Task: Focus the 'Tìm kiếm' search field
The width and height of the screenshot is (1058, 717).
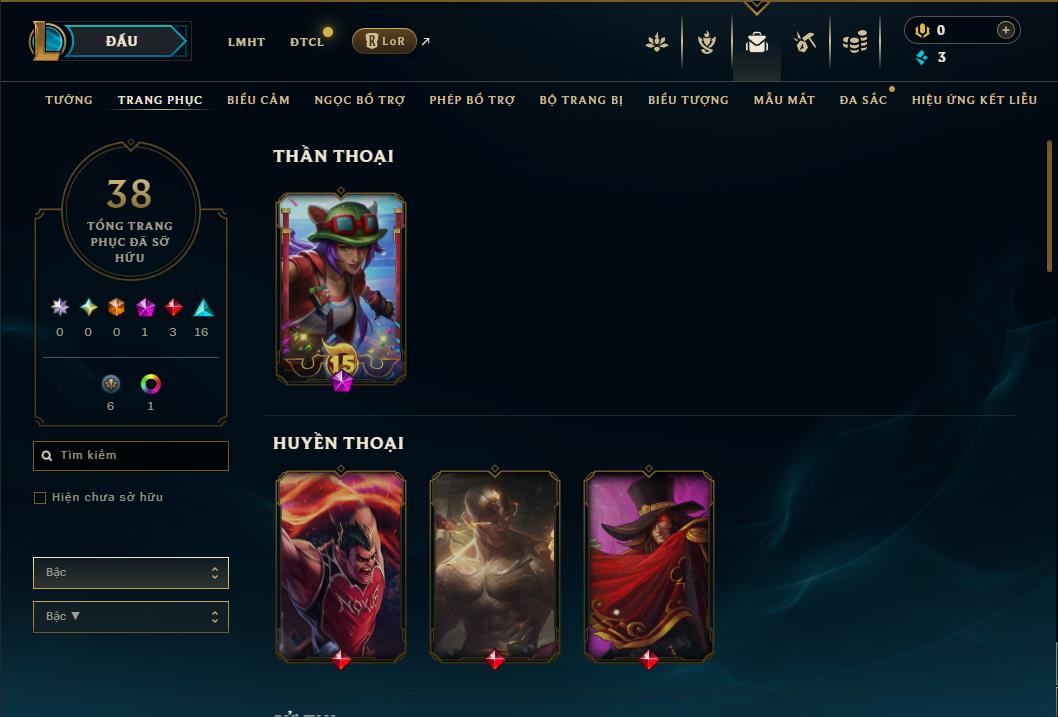Action: [131, 456]
